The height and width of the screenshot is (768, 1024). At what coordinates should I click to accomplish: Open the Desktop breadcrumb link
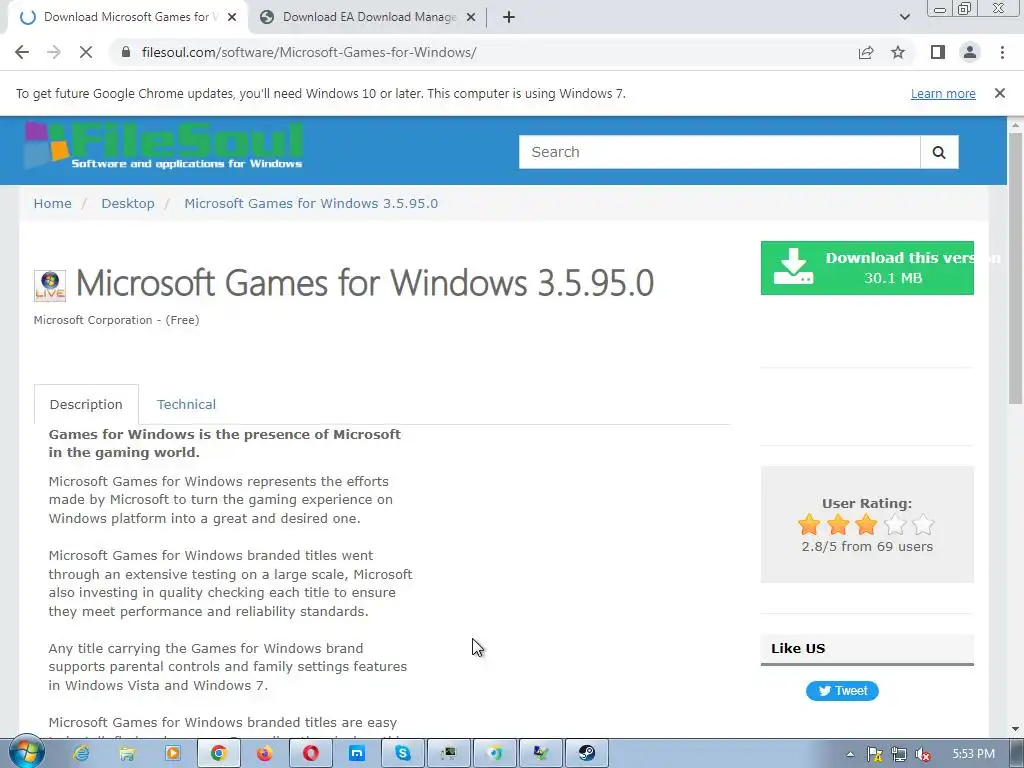click(x=128, y=203)
